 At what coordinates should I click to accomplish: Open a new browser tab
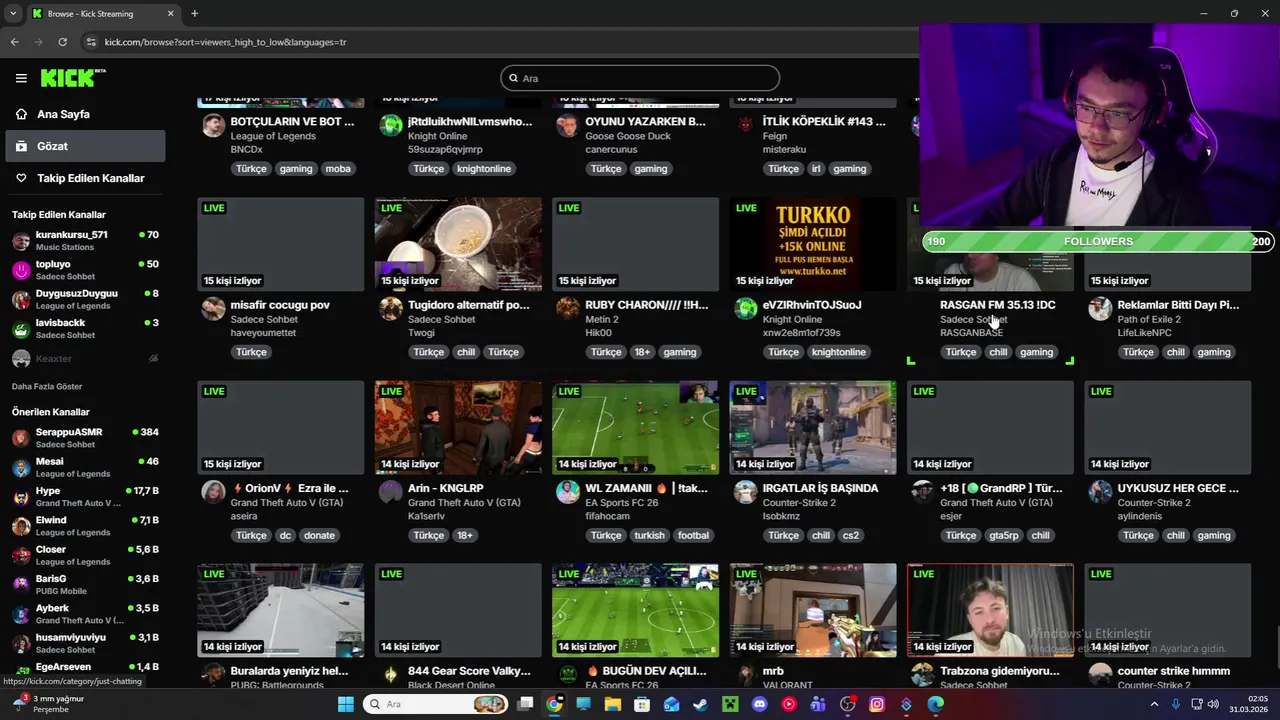[194, 14]
